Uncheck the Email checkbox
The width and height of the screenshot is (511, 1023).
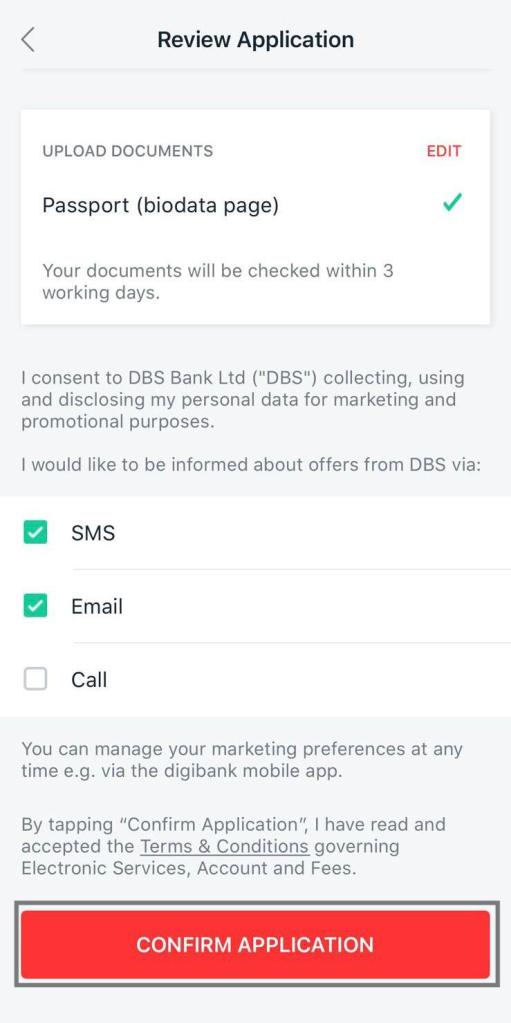pos(35,607)
